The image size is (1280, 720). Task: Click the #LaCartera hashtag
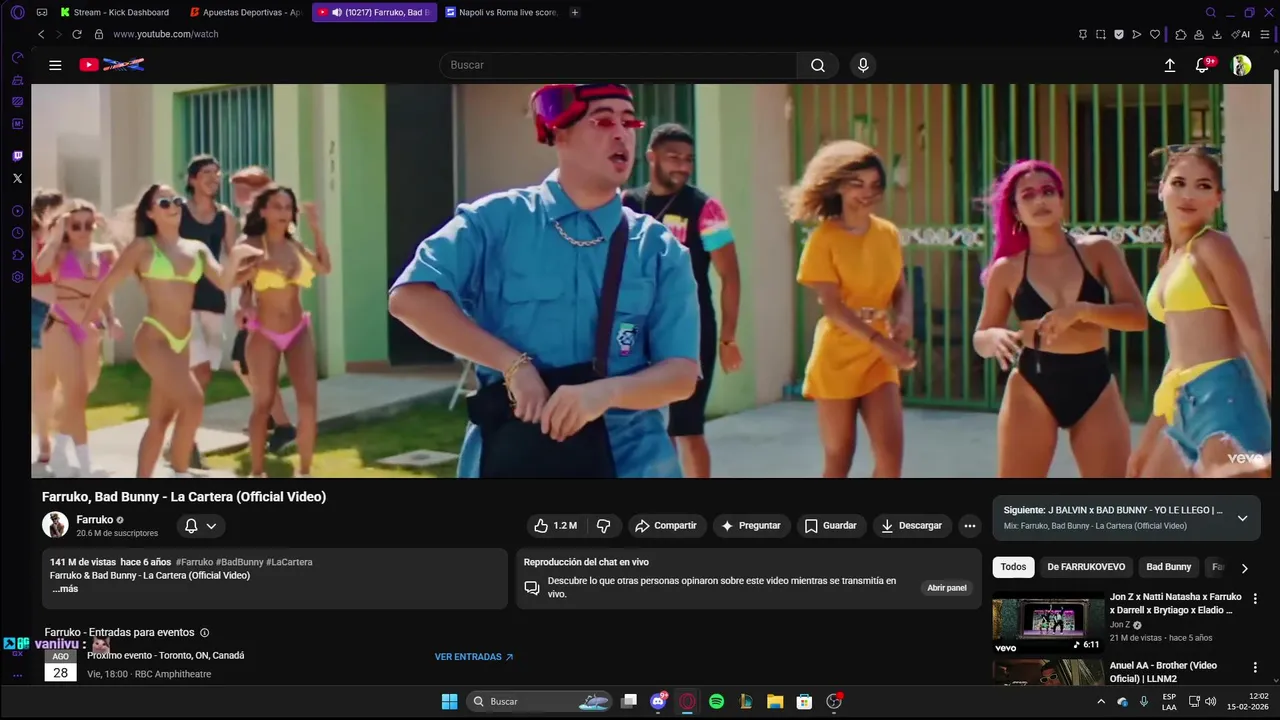click(x=290, y=562)
